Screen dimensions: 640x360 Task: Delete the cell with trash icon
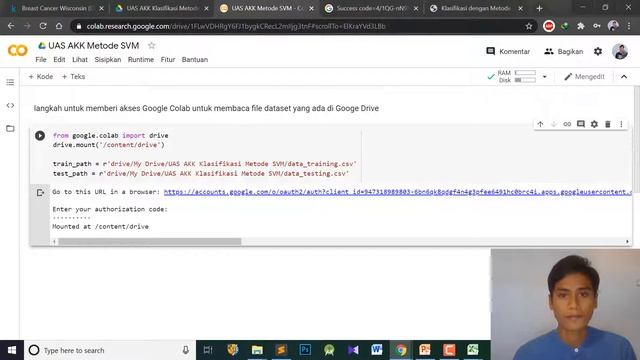608,124
